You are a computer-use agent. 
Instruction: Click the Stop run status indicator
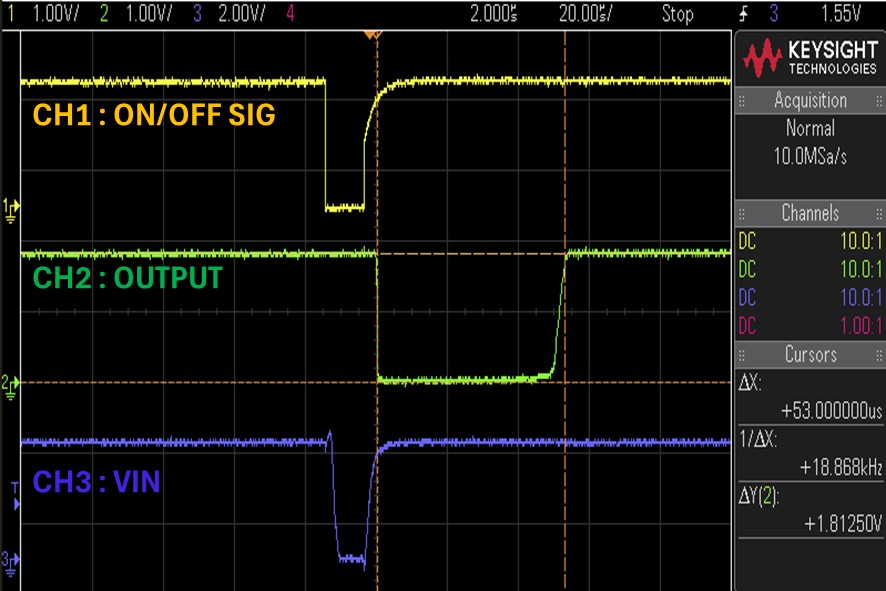[x=677, y=14]
